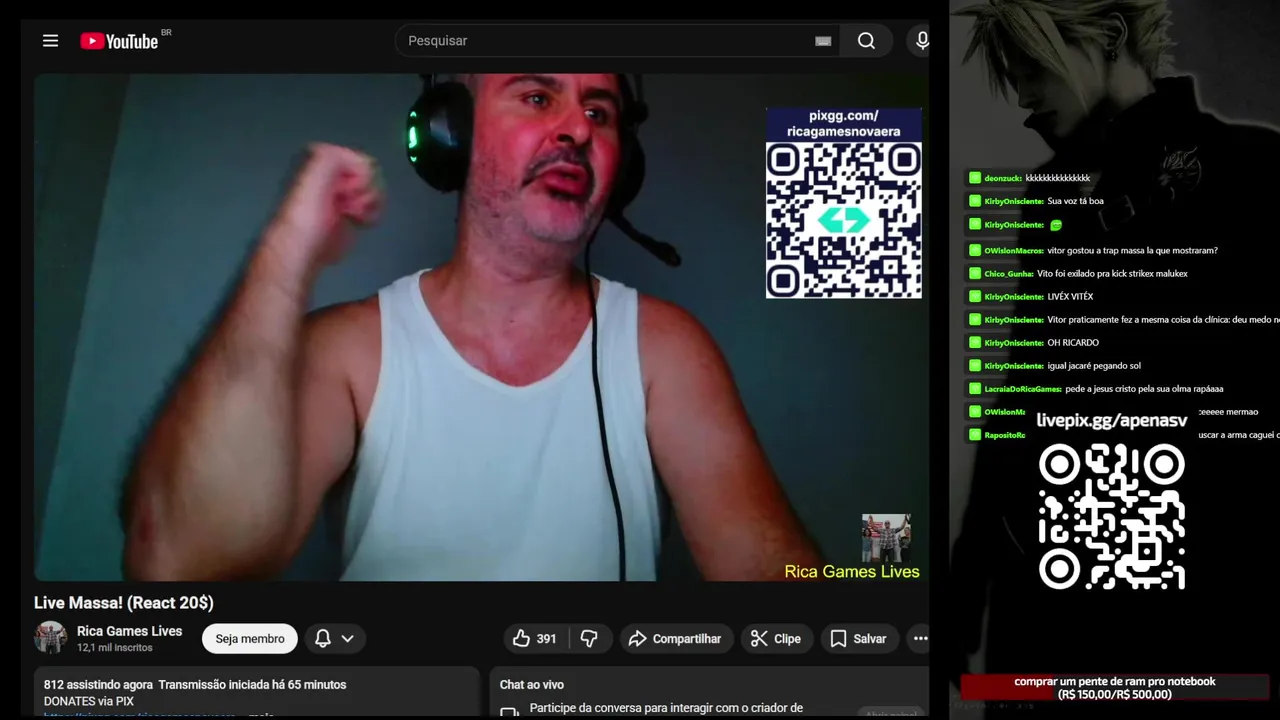Click the livepix.gg/apenasv QR code overlay
The width and height of the screenshot is (1280, 720).
tap(1112, 516)
